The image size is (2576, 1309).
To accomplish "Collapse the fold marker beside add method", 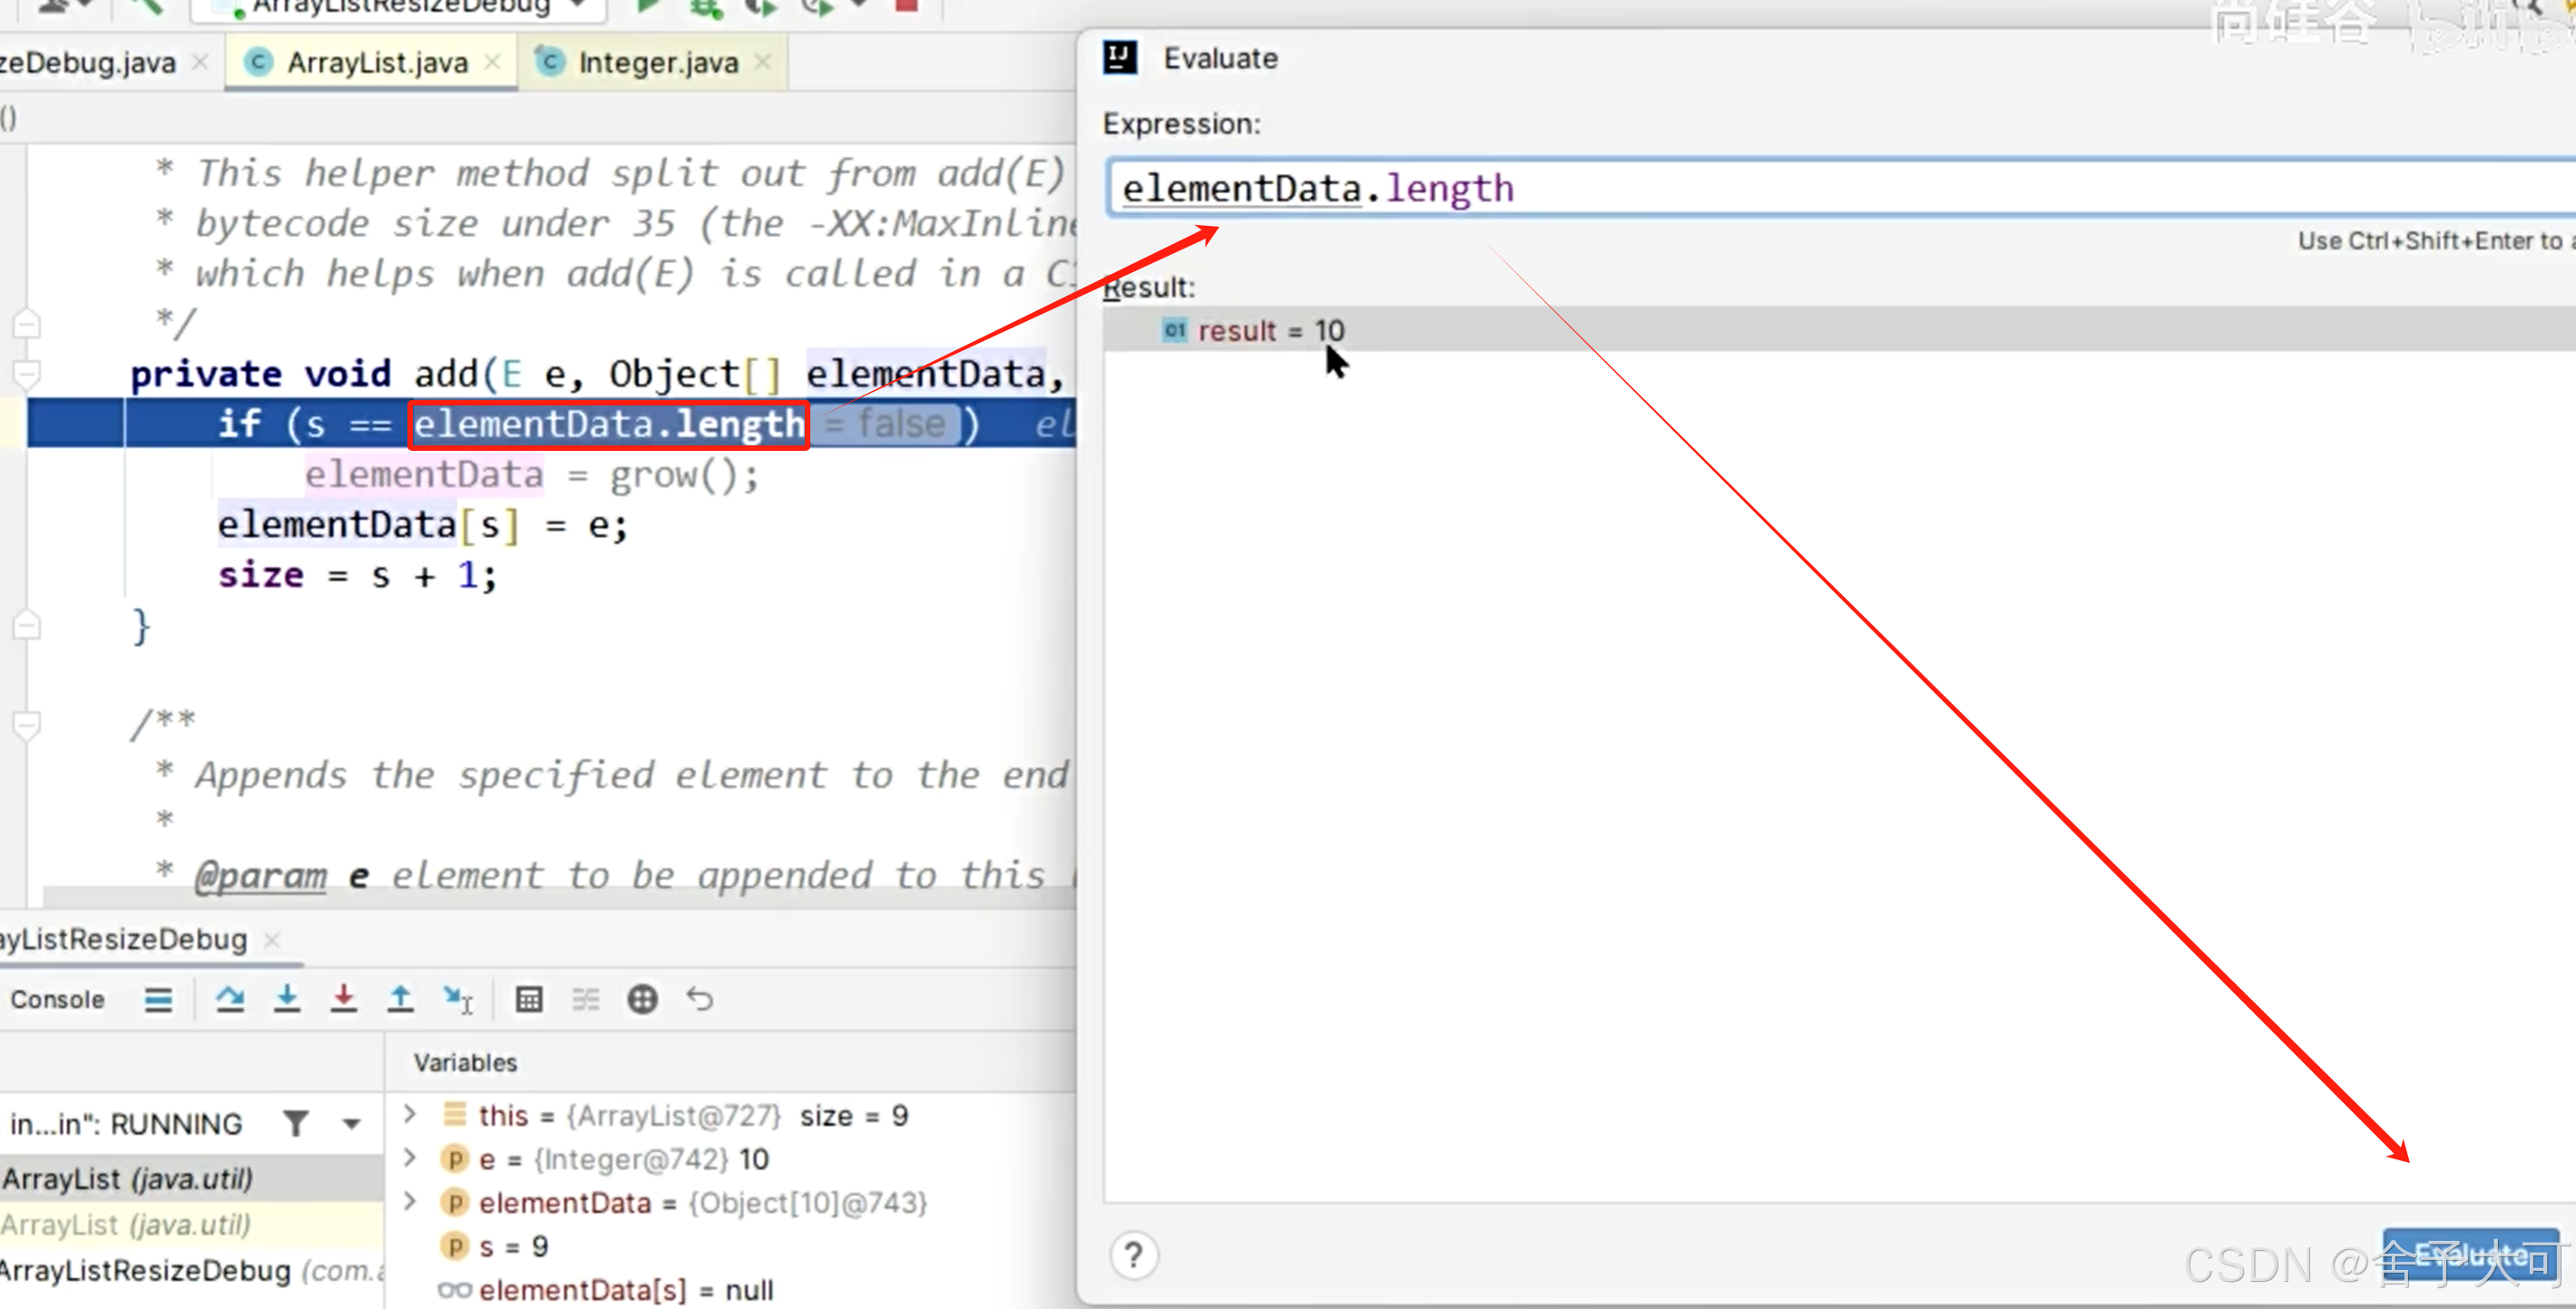I will coord(27,374).
